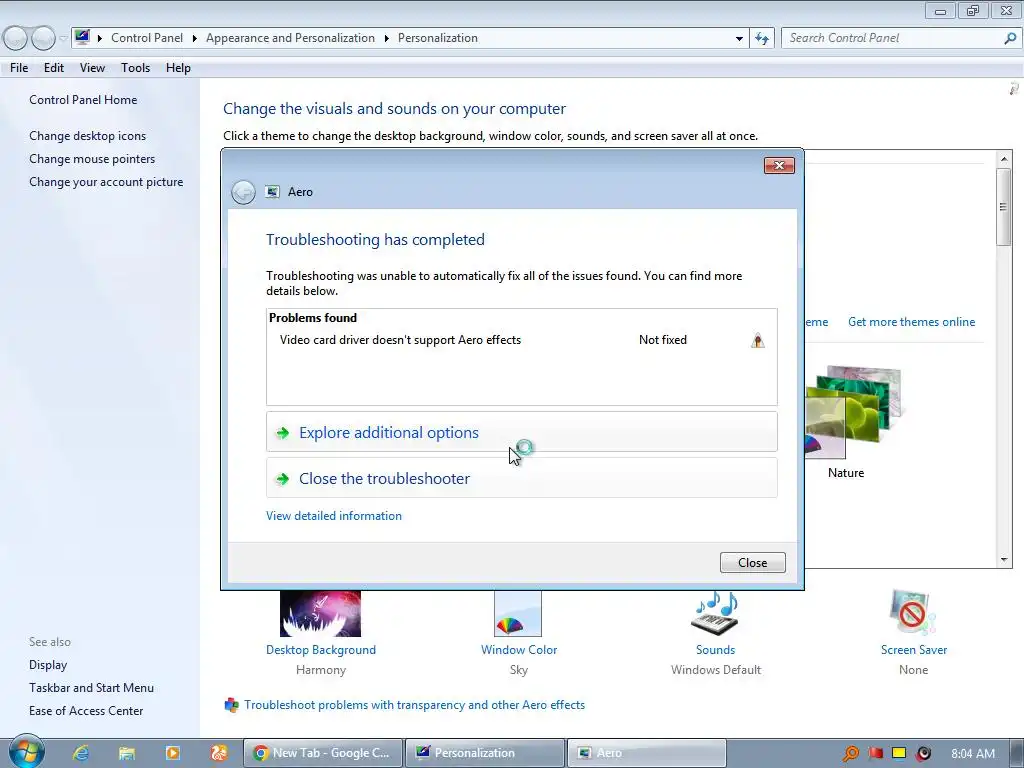
Task: Click the Personalization breadcrumb in address bar
Action: coord(438,39)
